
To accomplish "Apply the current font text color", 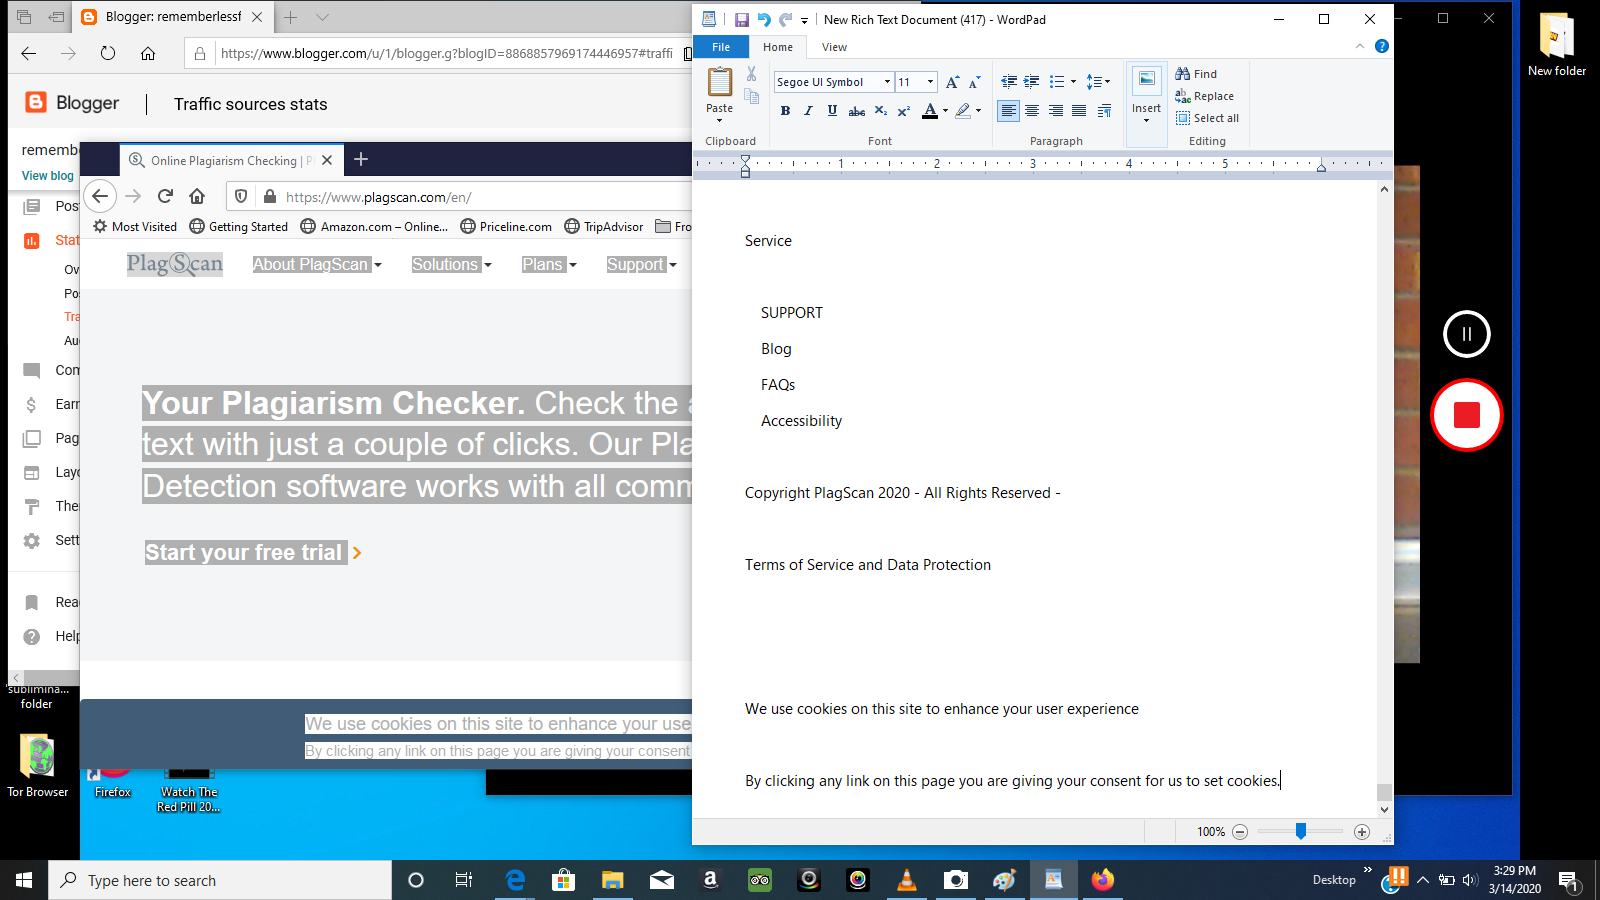I will [x=930, y=111].
